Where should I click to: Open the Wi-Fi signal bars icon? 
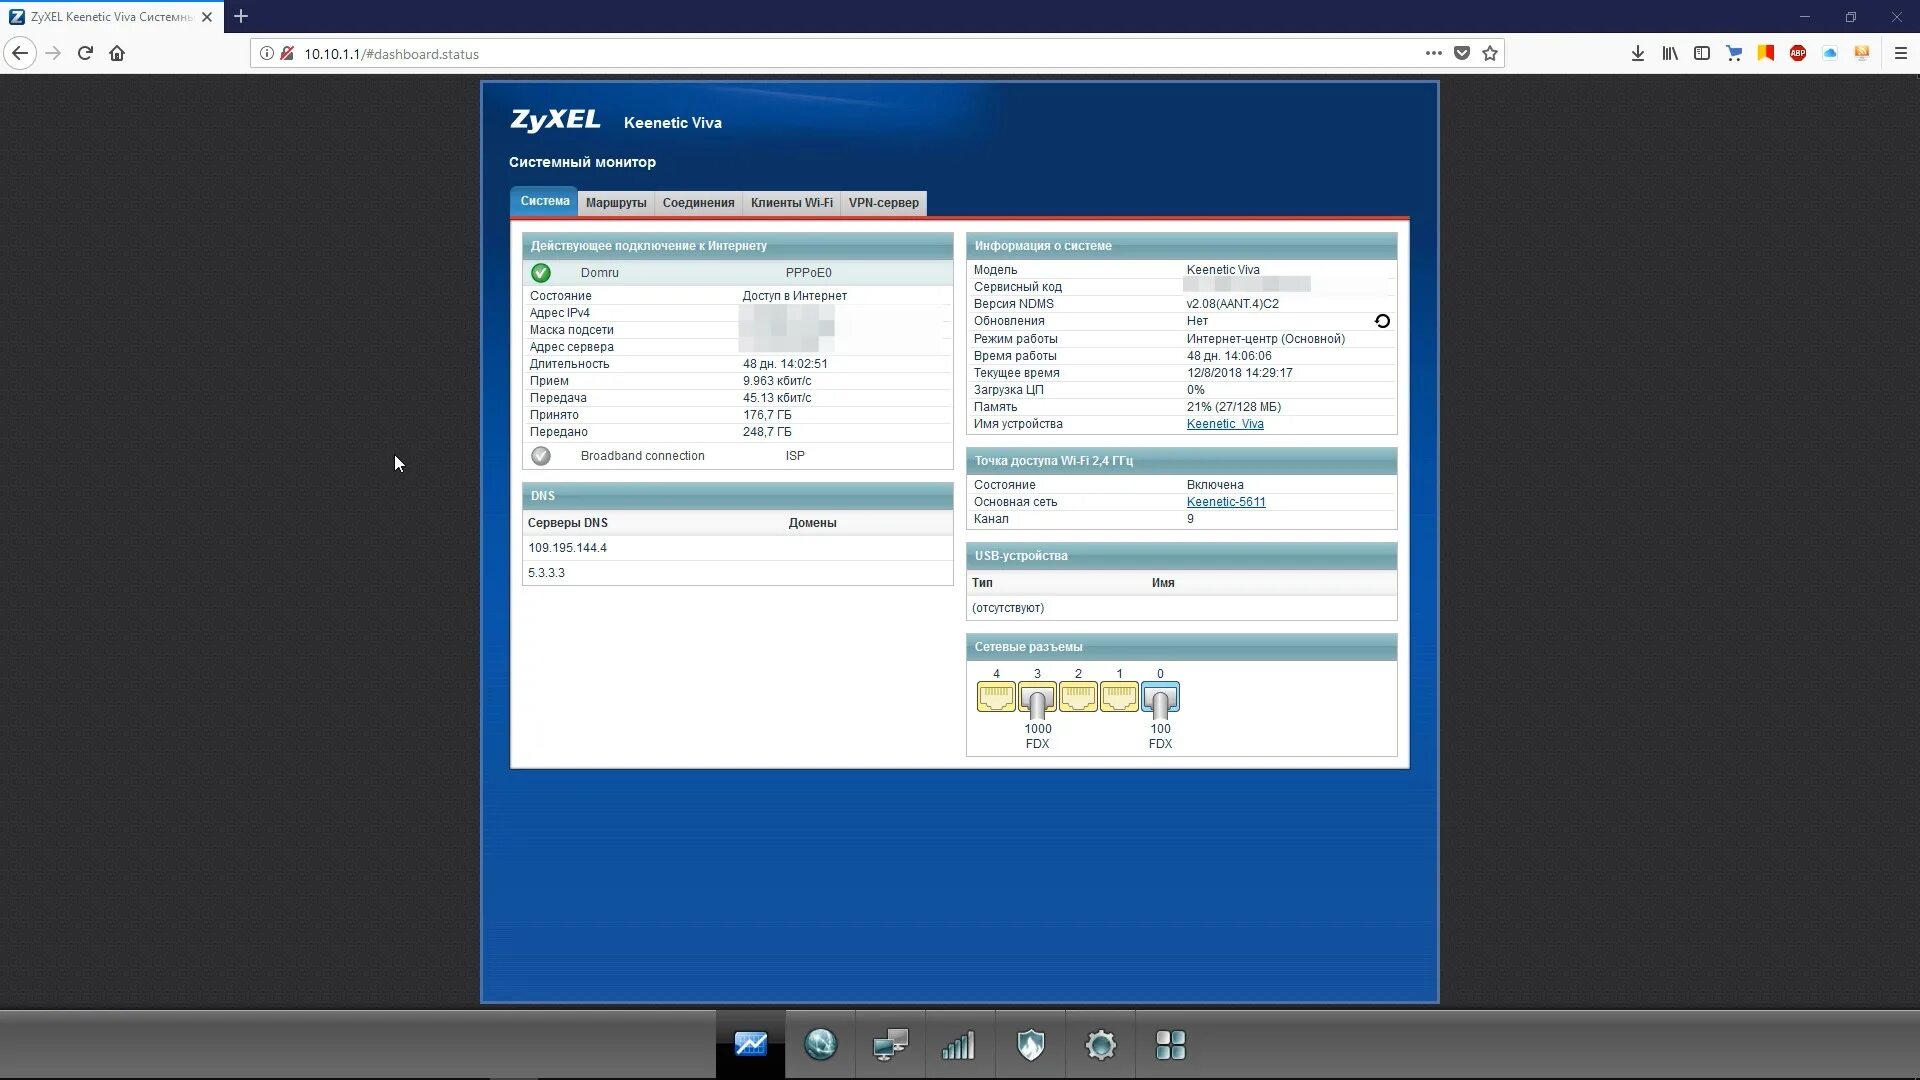pyautogui.click(x=959, y=1045)
